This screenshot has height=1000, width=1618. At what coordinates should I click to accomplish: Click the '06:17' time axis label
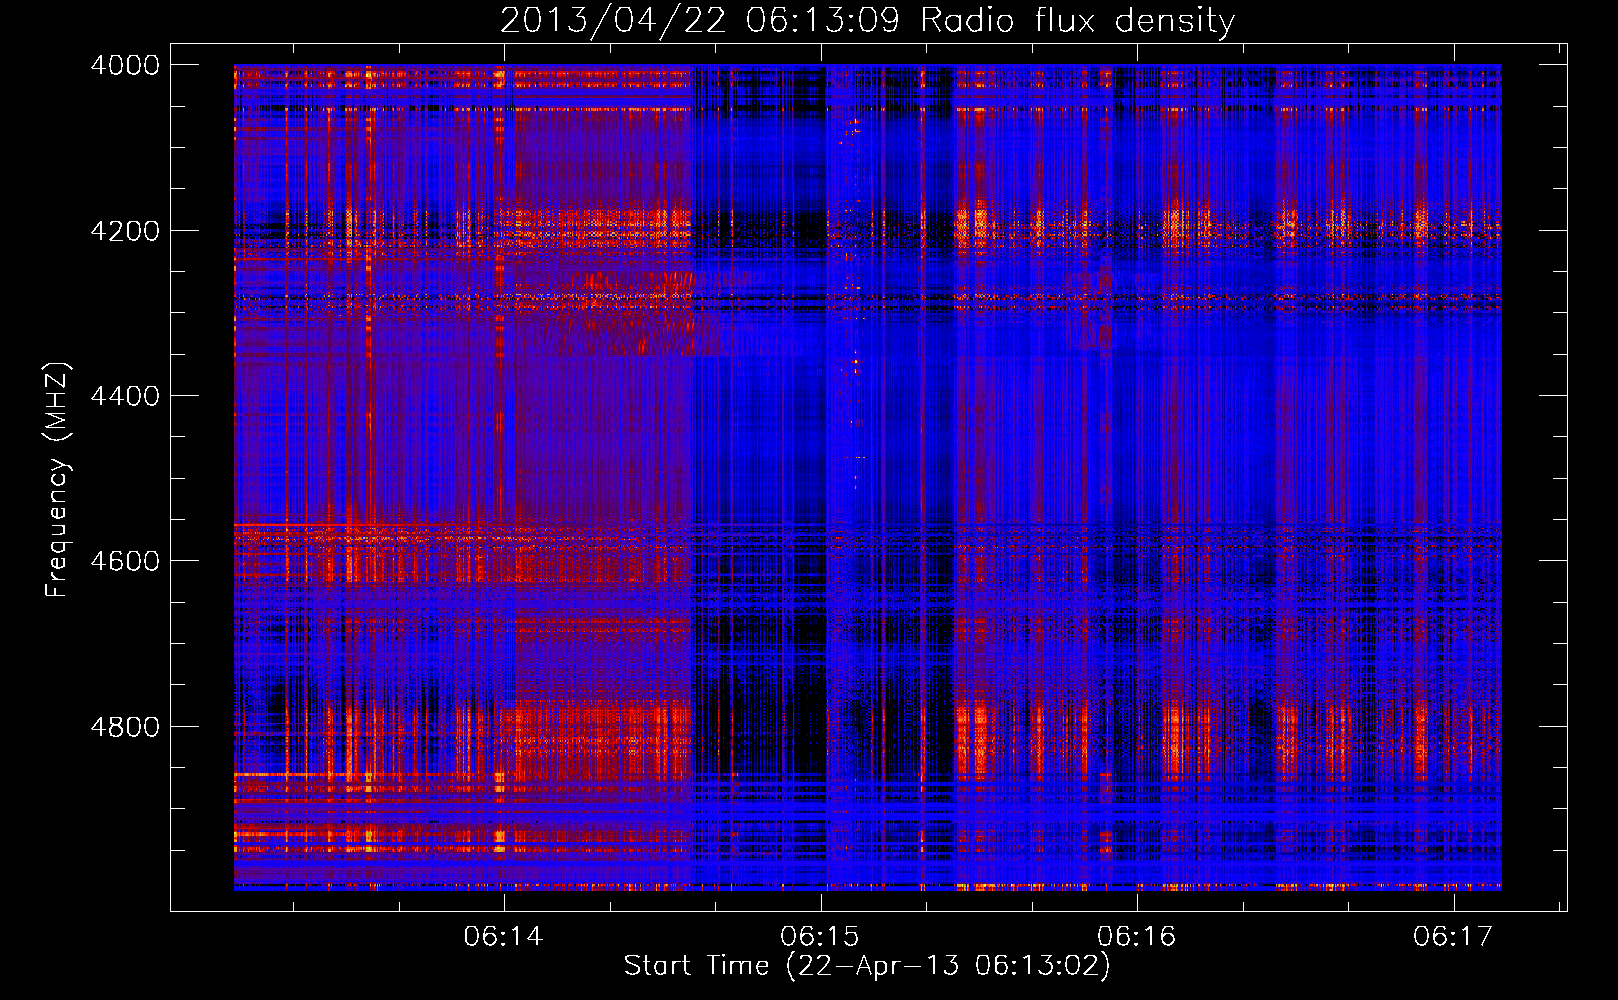[x=1453, y=937]
